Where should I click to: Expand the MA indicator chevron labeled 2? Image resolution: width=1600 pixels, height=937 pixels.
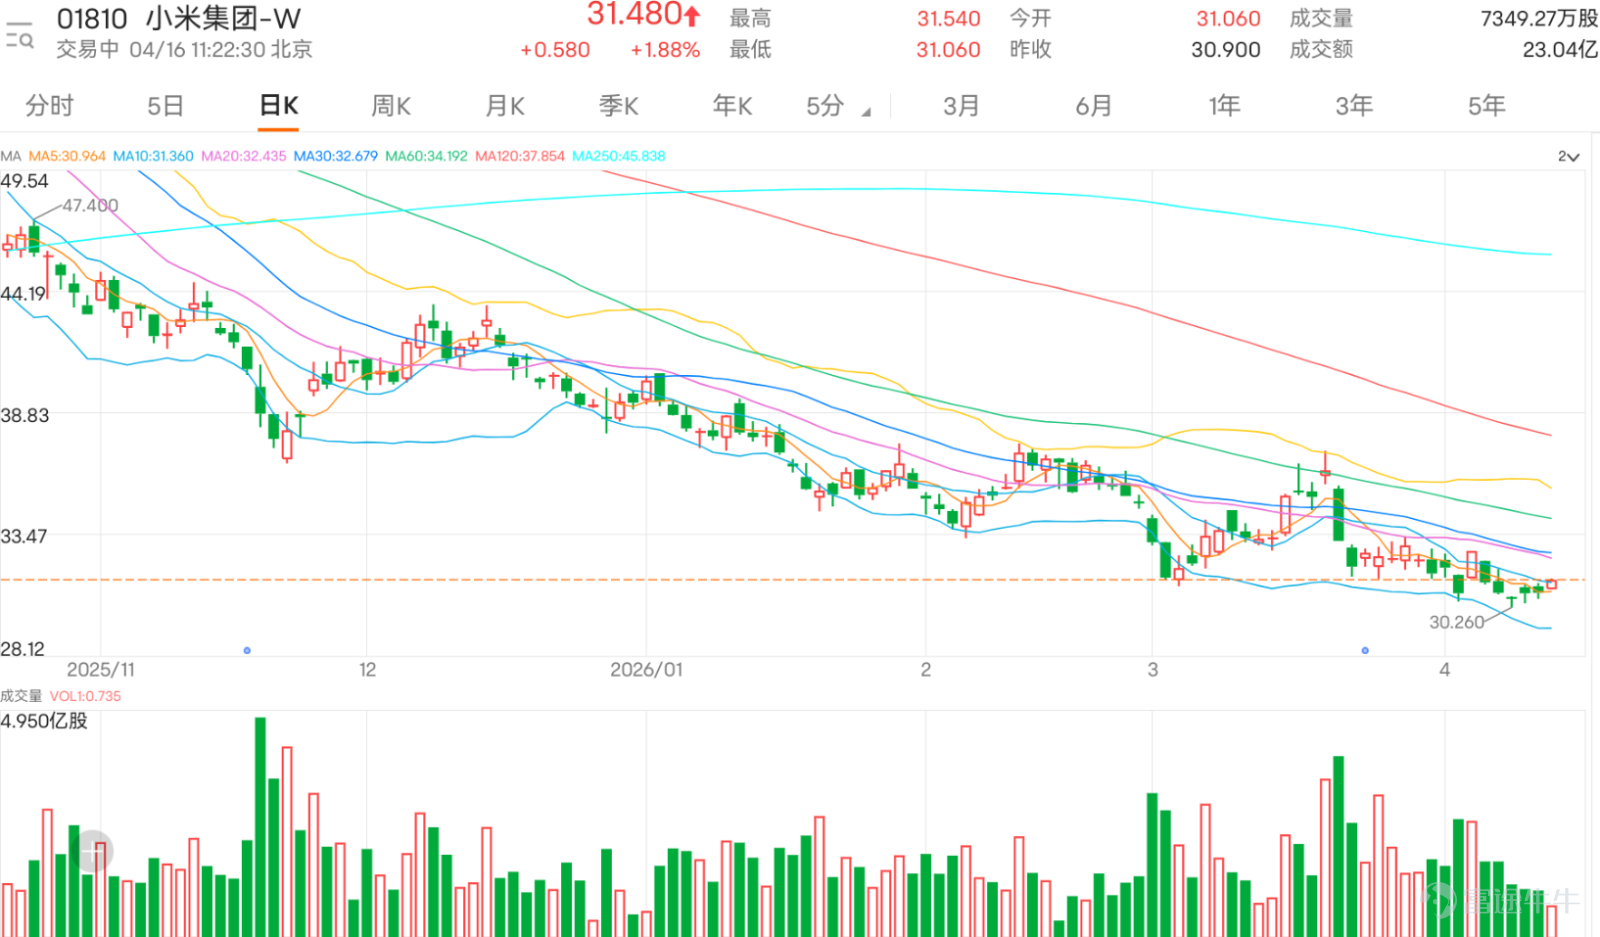[x=1568, y=157]
